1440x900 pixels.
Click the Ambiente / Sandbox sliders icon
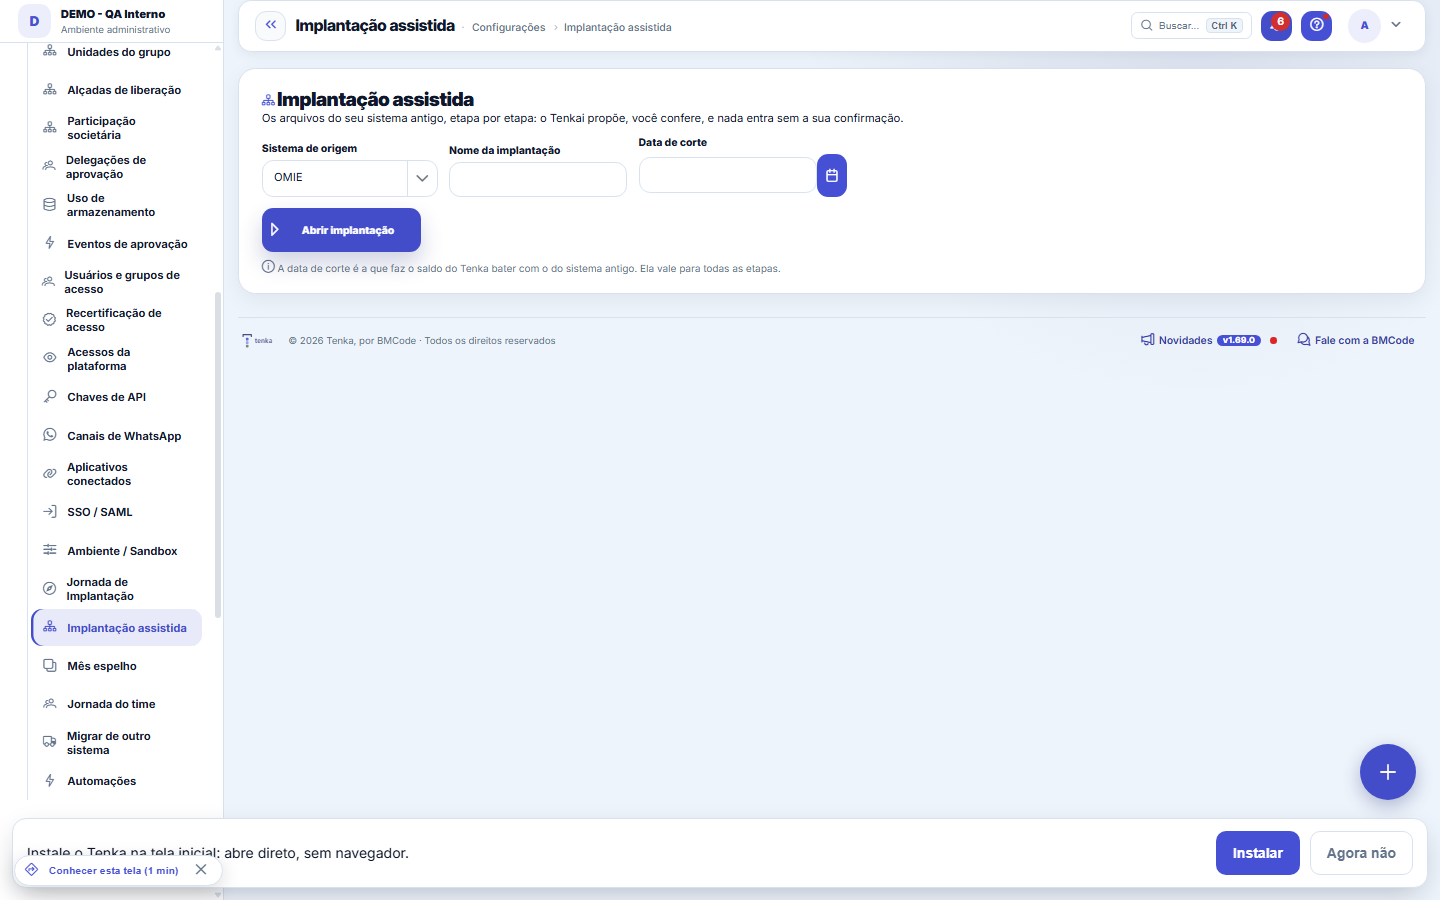(49, 550)
